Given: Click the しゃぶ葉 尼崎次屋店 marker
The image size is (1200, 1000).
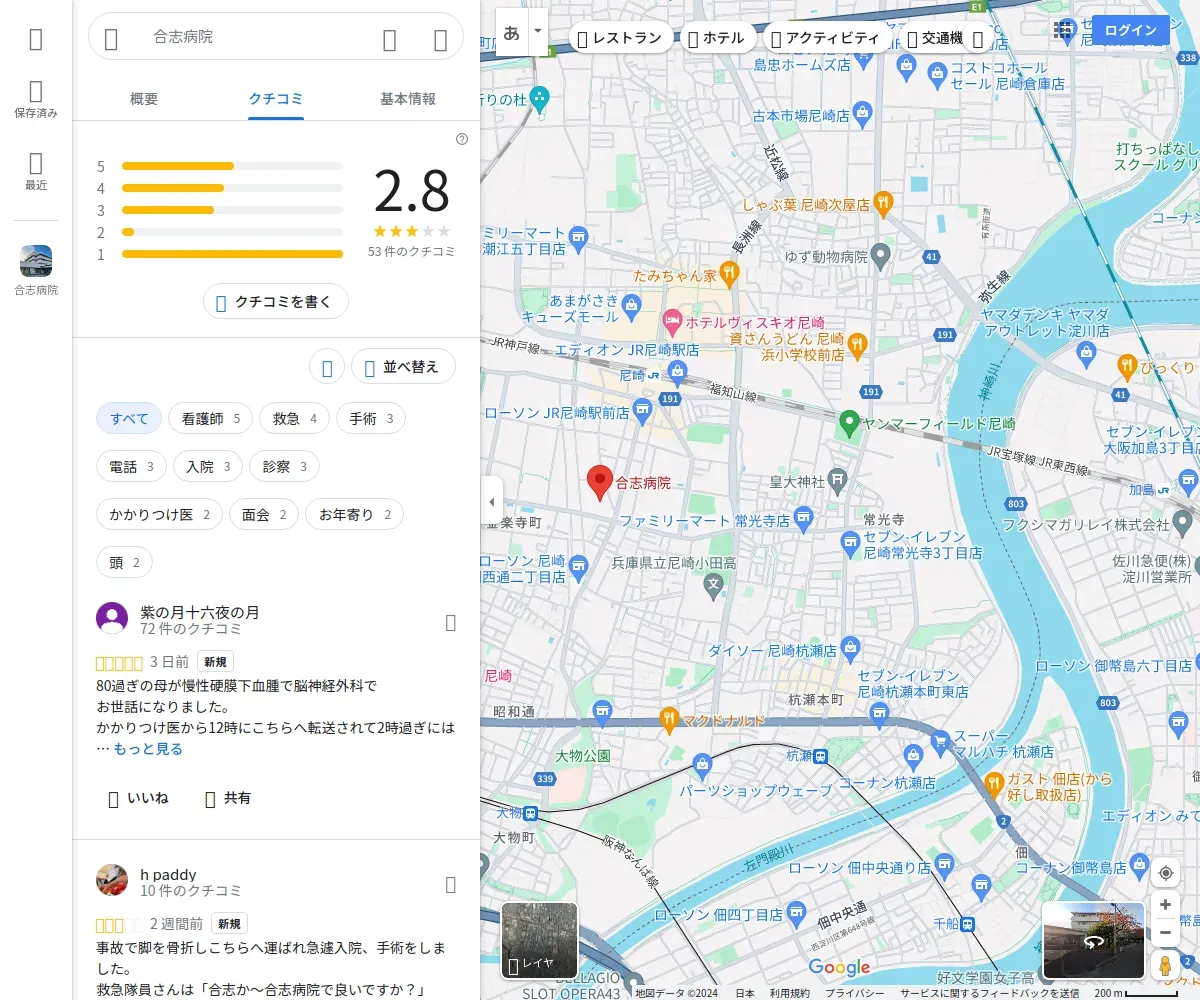Looking at the screenshot, I should [x=882, y=204].
